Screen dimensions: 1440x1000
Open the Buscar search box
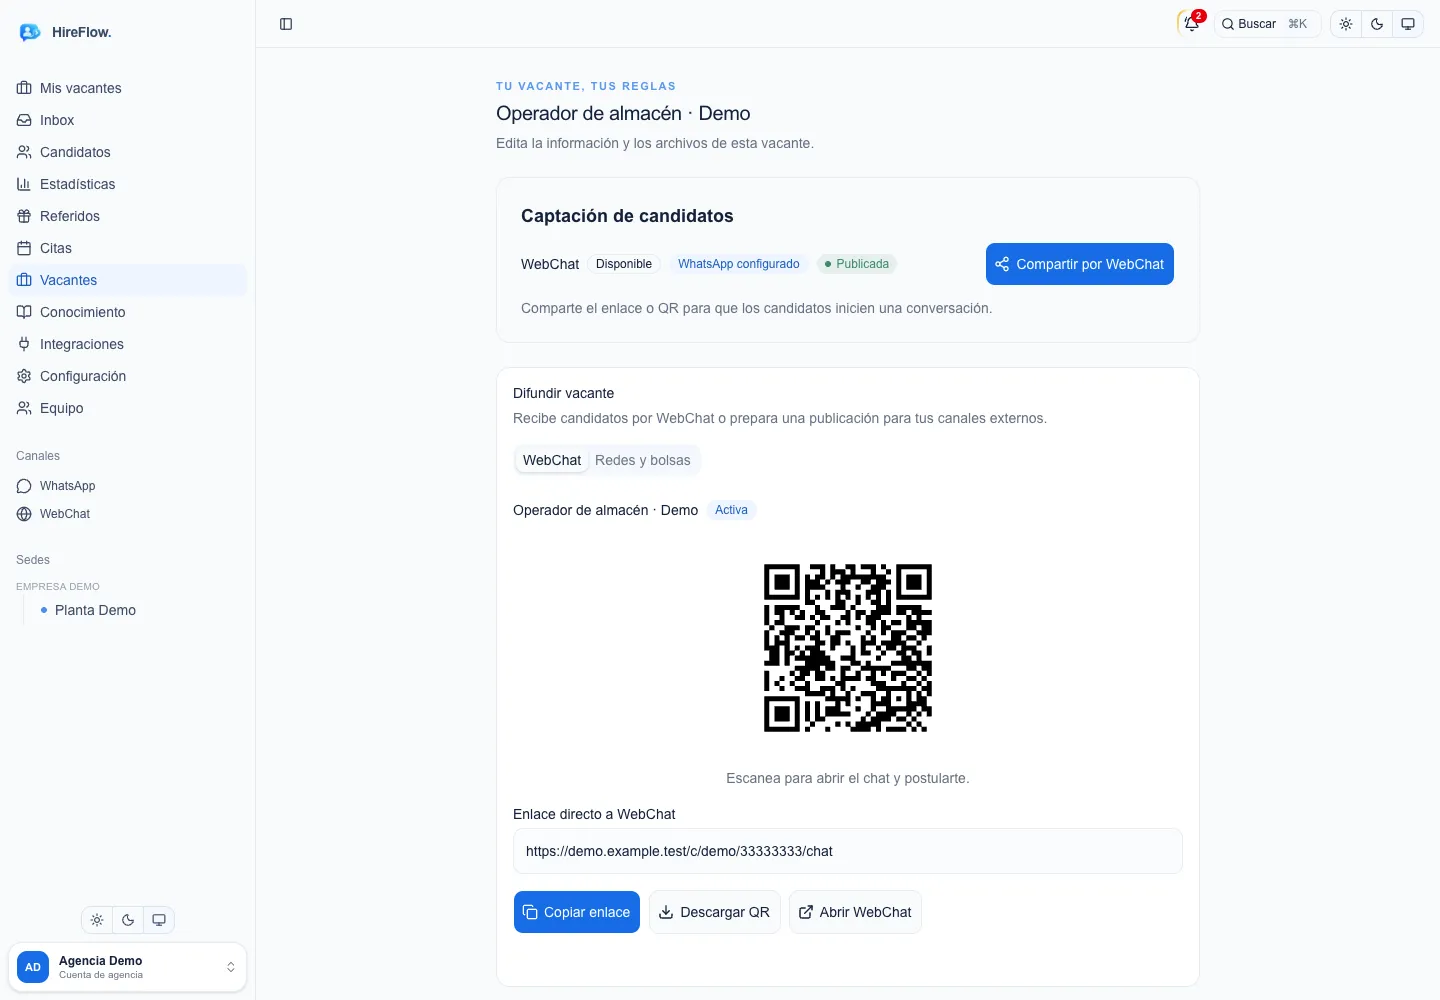click(x=1268, y=24)
